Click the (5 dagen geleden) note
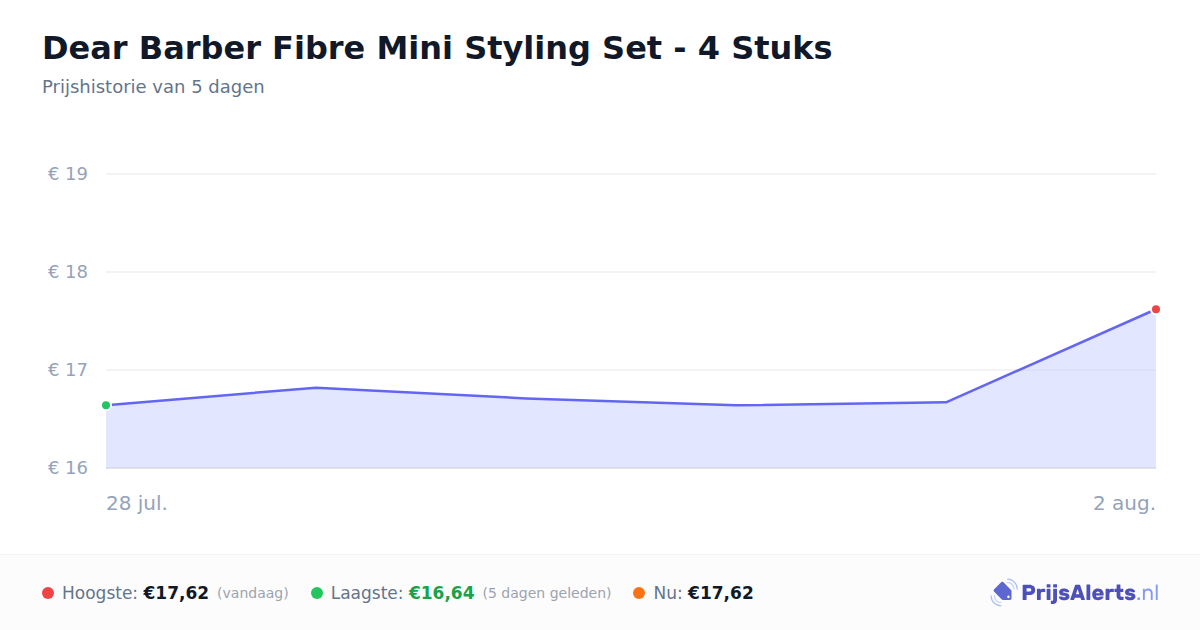The width and height of the screenshot is (1200, 630). 547,593
